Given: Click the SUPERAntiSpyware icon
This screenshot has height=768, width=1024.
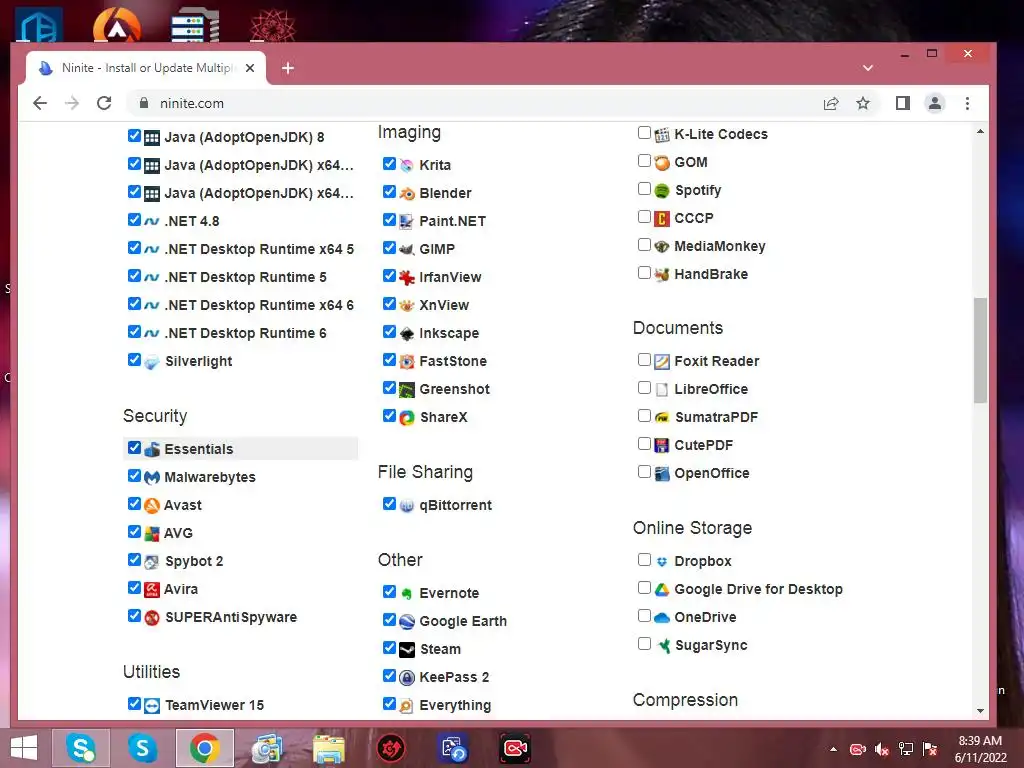Looking at the screenshot, I should click(152, 618).
